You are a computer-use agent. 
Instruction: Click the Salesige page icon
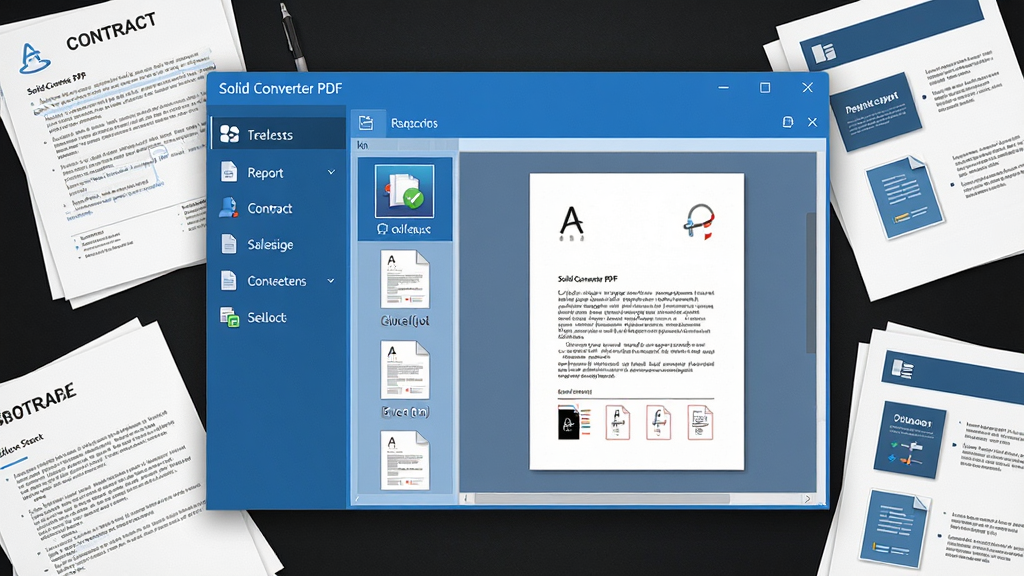pyautogui.click(x=229, y=244)
